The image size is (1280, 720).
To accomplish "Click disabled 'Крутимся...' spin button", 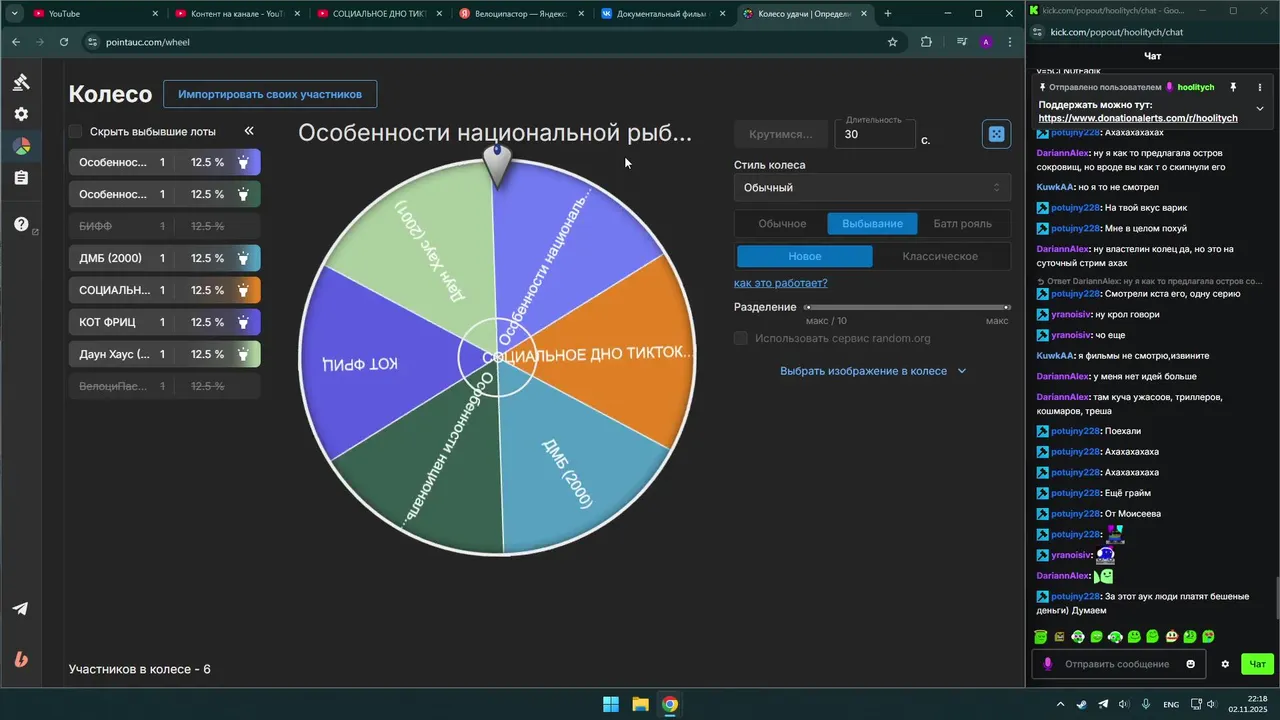I will click(781, 134).
